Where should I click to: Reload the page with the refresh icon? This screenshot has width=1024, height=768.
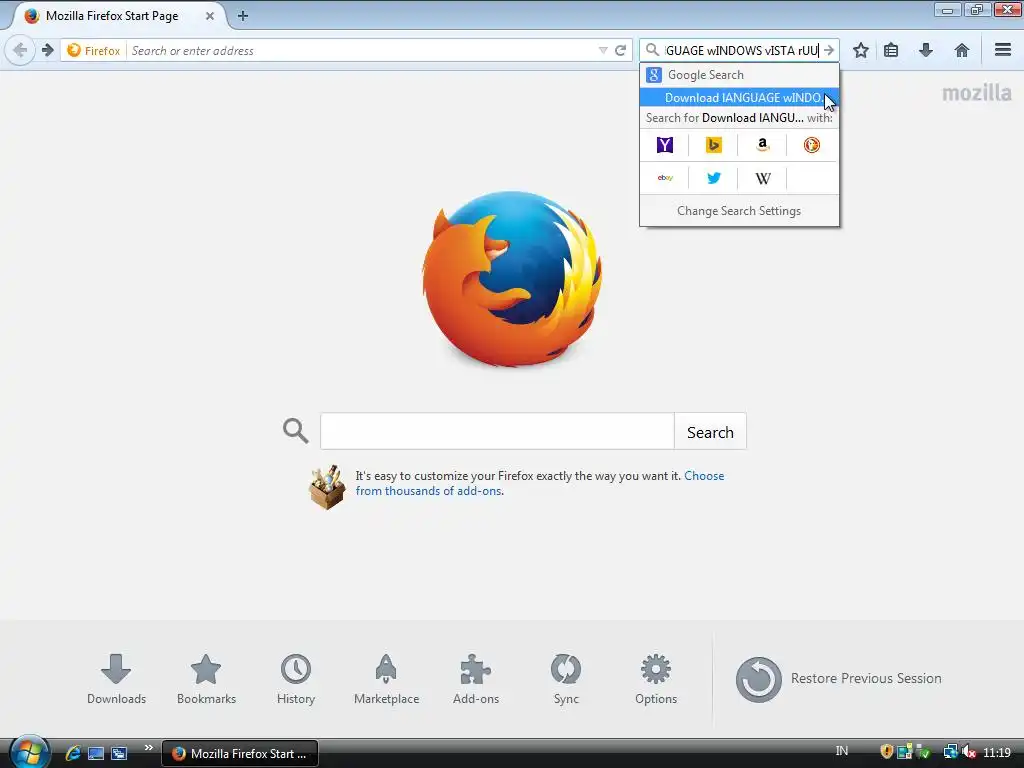(x=620, y=50)
